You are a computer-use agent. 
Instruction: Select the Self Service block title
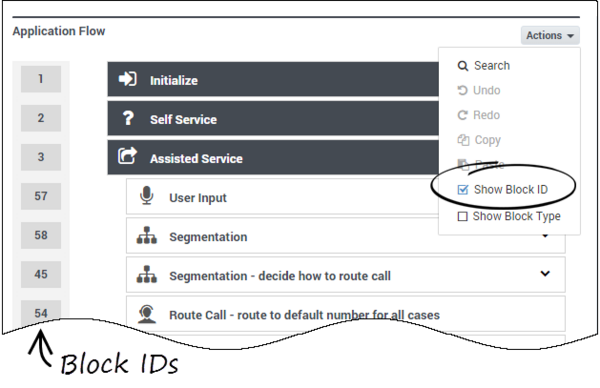tap(183, 119)
